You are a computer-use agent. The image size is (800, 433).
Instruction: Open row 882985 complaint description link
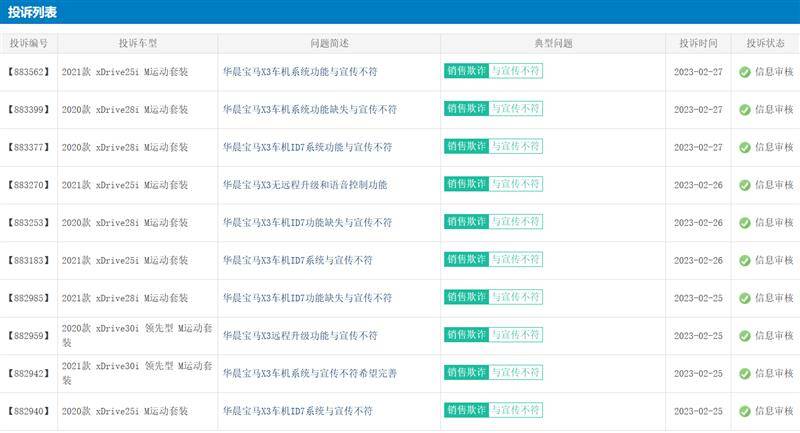click(x=307, y=298)
